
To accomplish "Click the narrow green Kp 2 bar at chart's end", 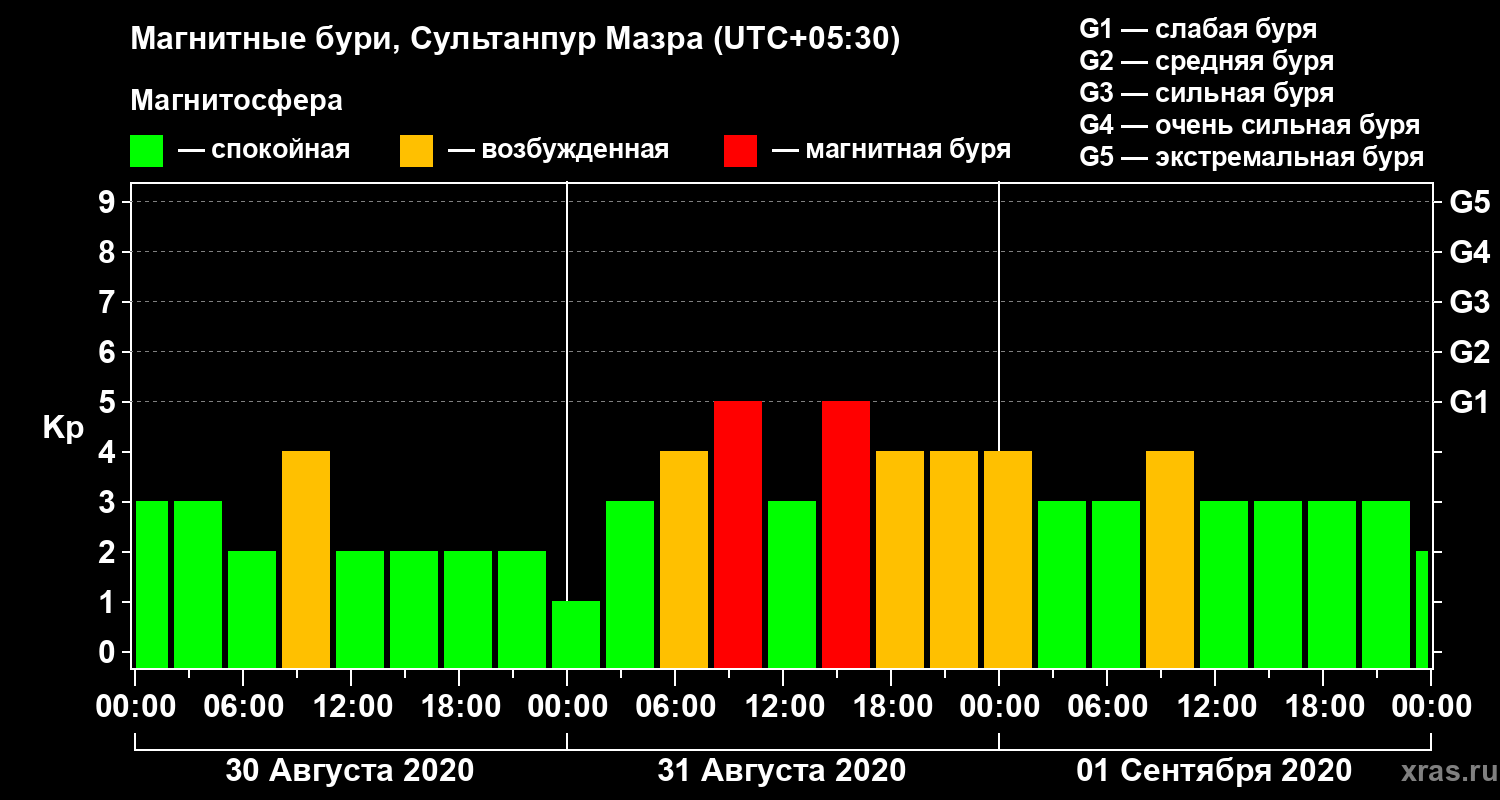I will (1422, 610).
